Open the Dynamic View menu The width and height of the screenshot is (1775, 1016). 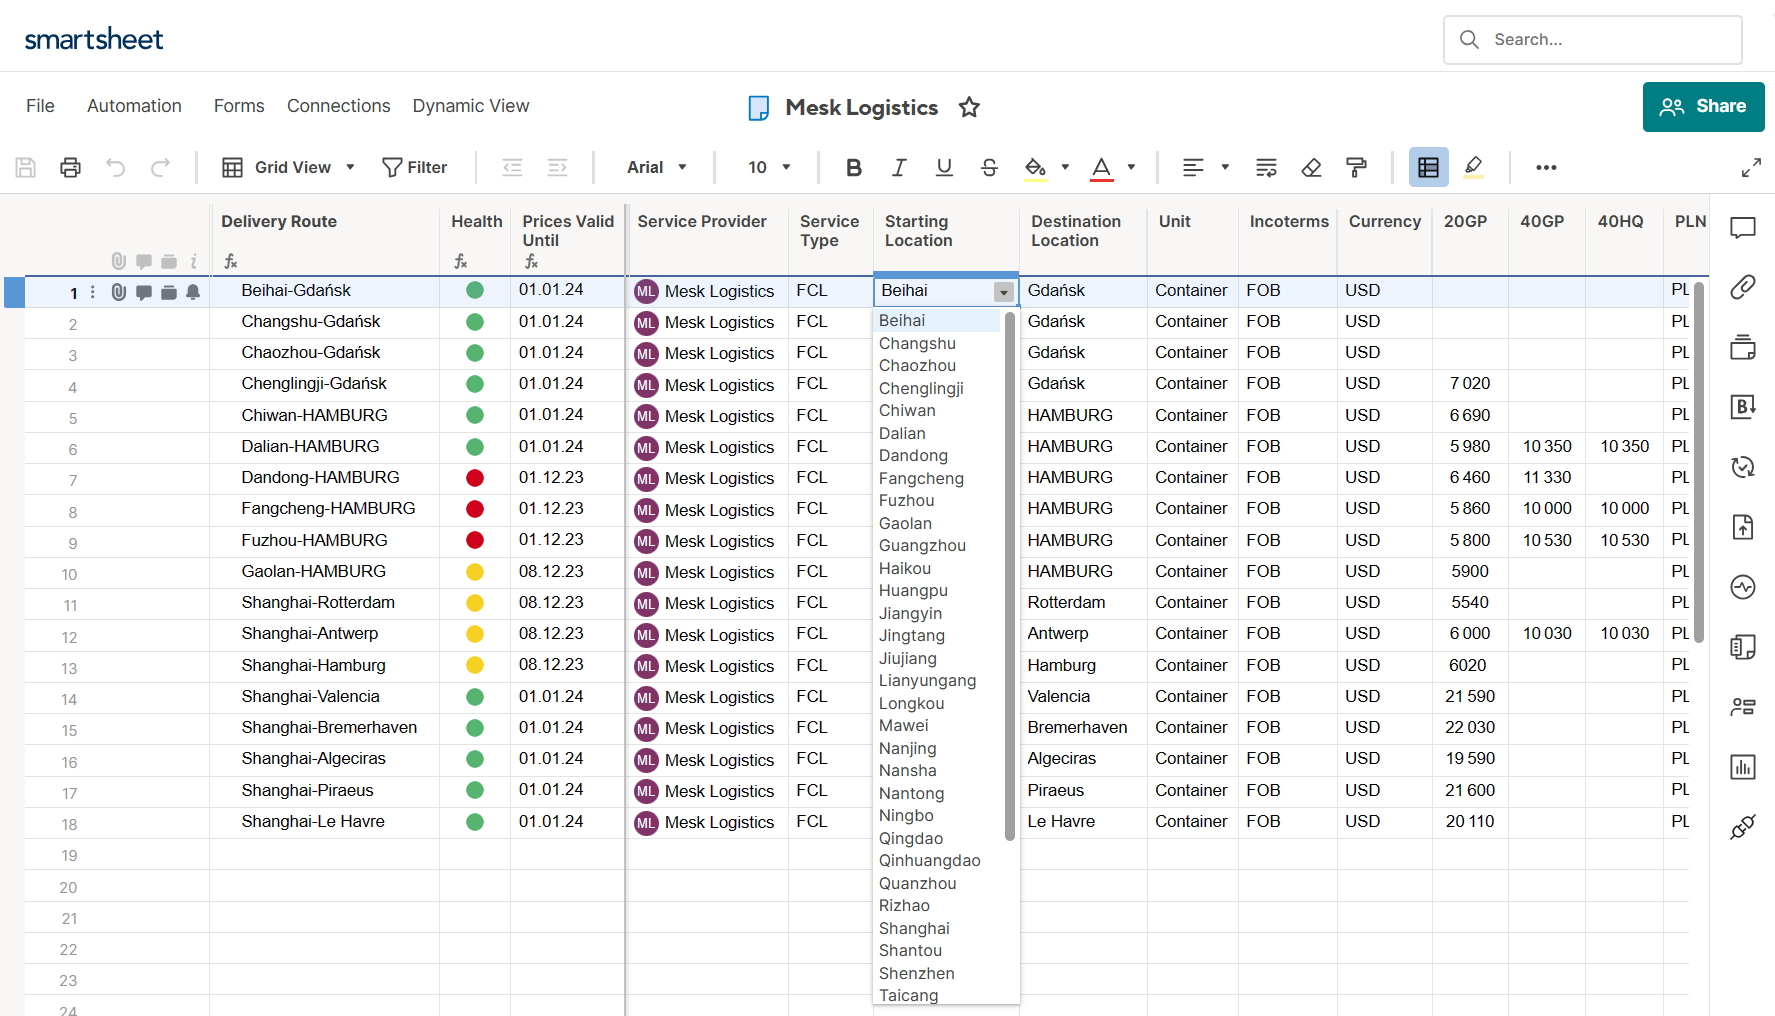(471, 106)
